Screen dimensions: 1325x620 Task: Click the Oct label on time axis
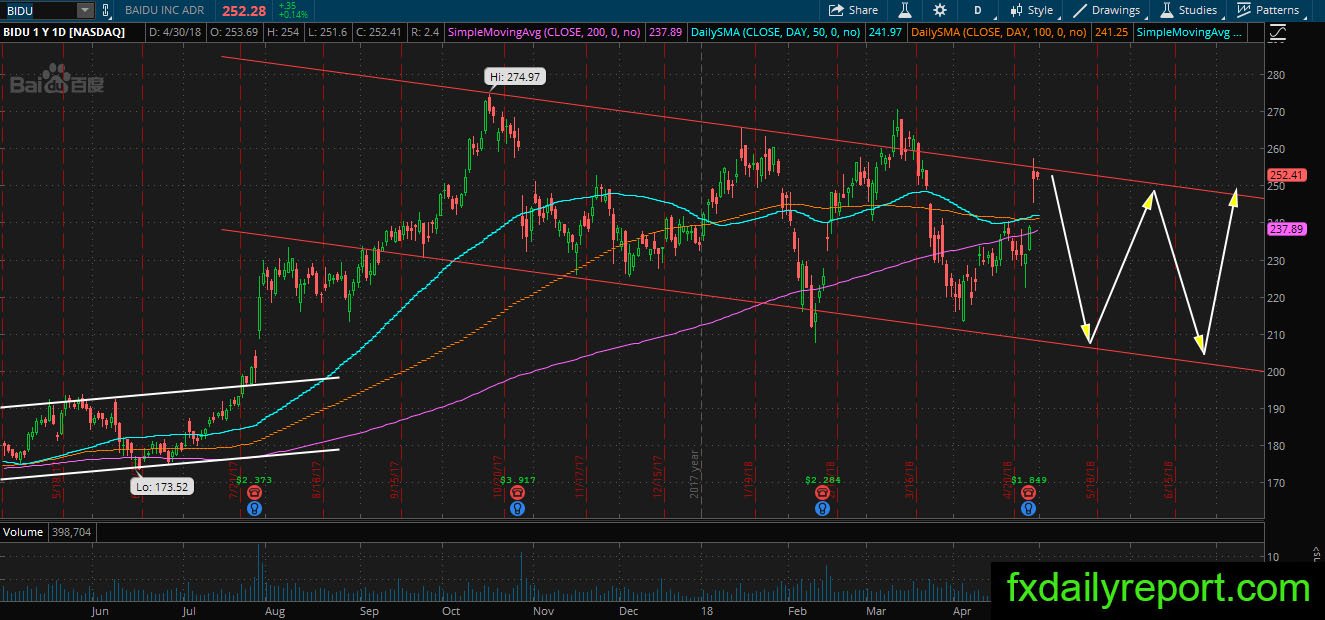pyautogui.click(x=451, y=609)
